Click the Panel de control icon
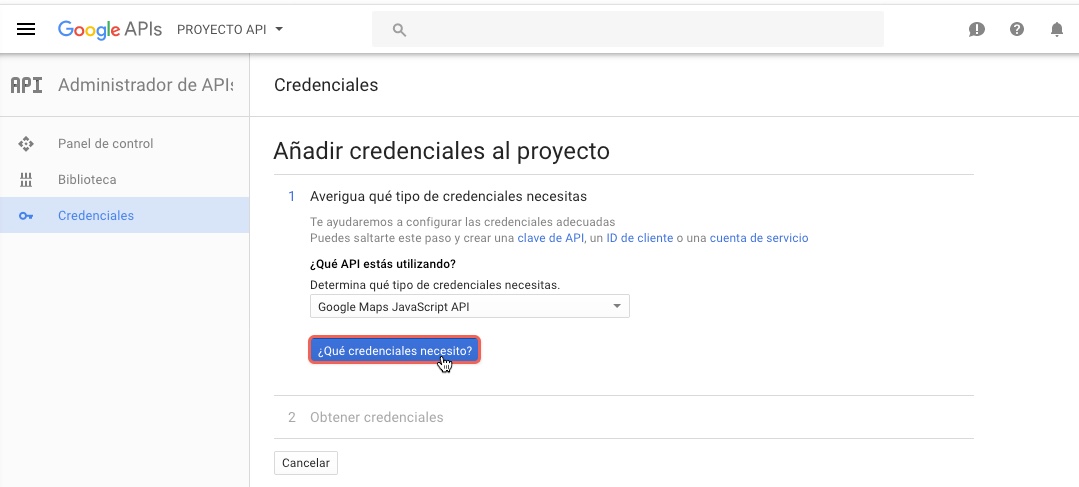1079x487 pixels. coord(26,144)
